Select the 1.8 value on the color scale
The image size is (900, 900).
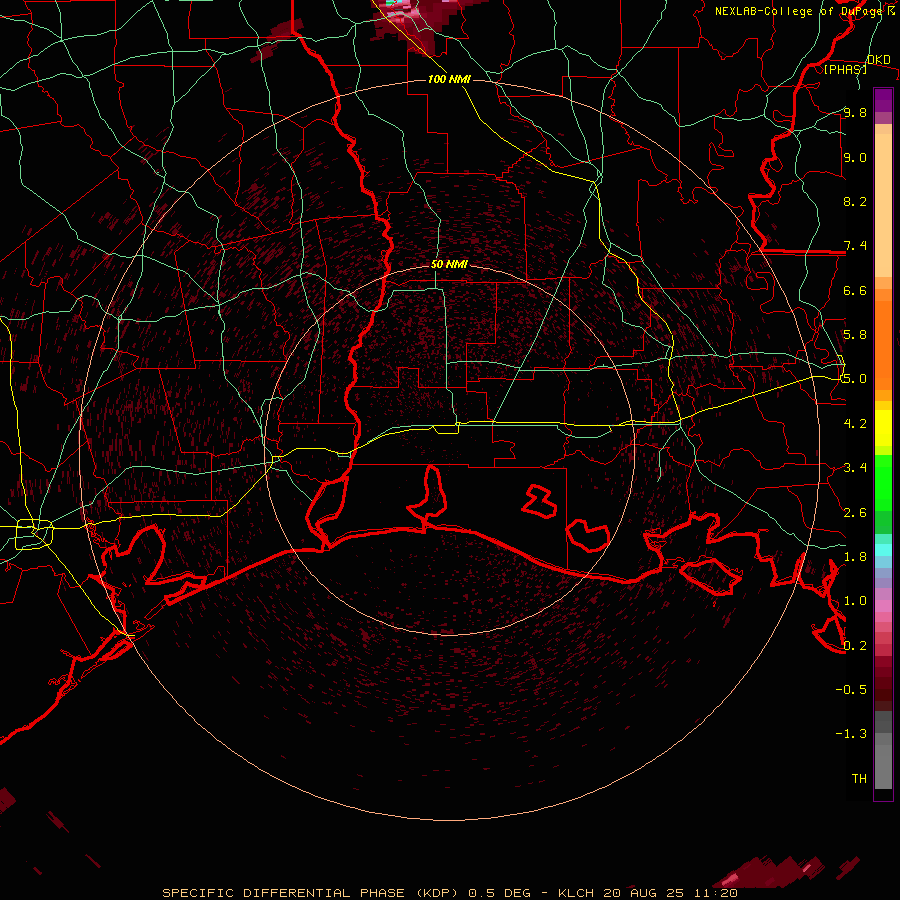click(855, 557)
